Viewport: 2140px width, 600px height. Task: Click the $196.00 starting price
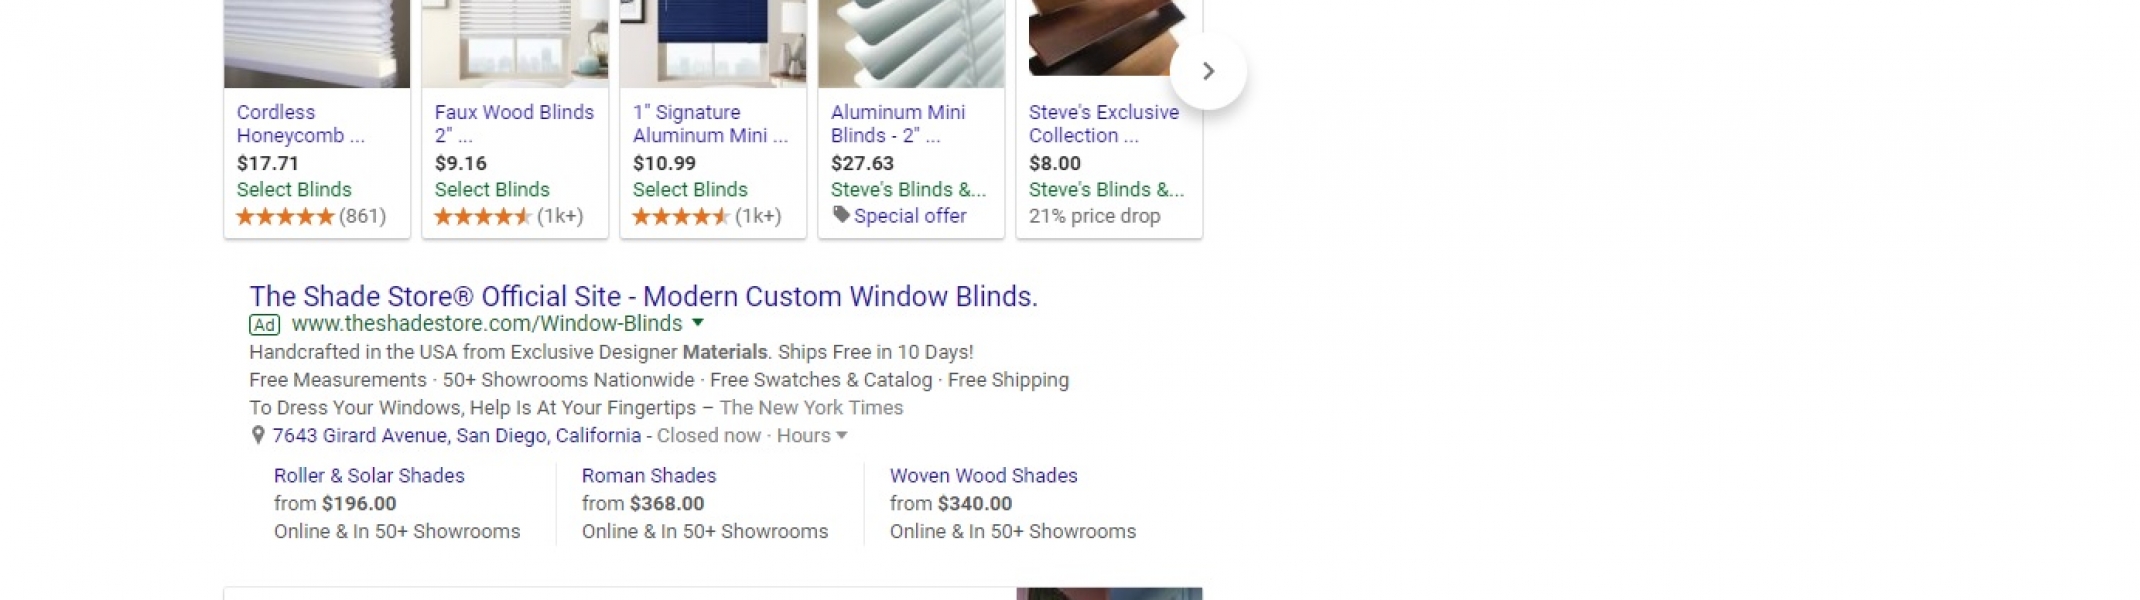click(x=359, y=504)
